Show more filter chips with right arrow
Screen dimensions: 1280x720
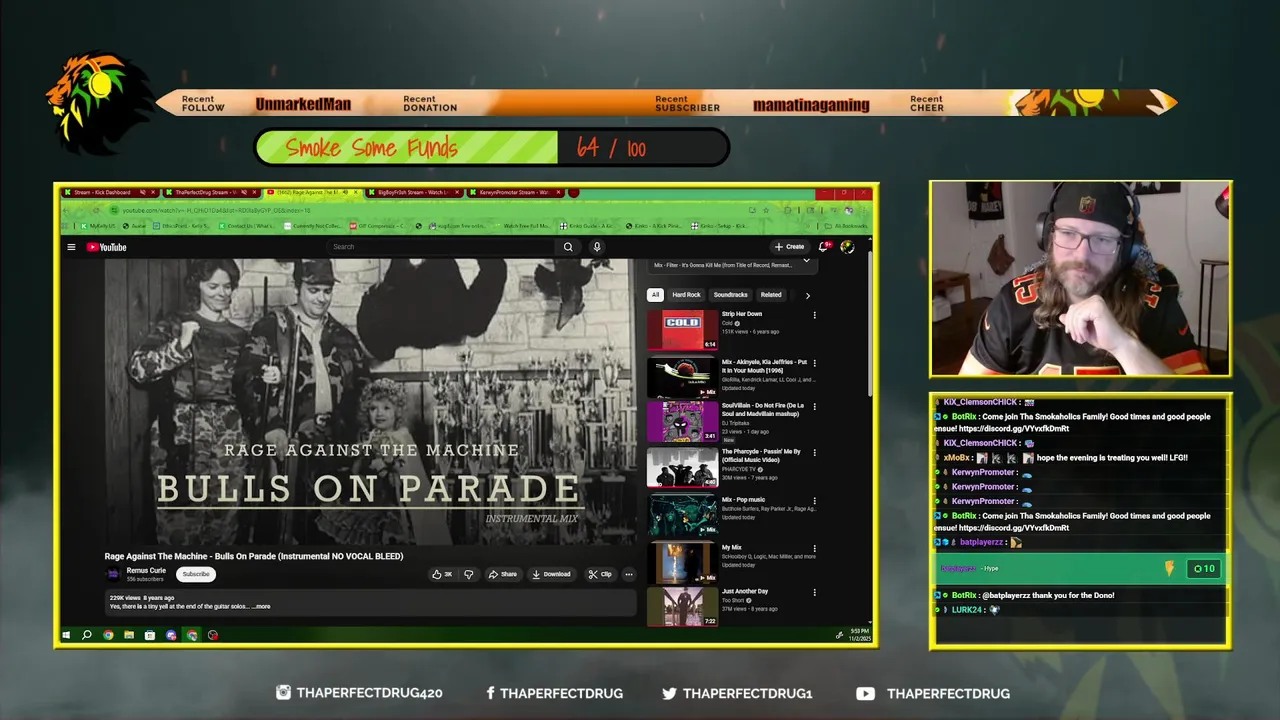pos(807,295)
